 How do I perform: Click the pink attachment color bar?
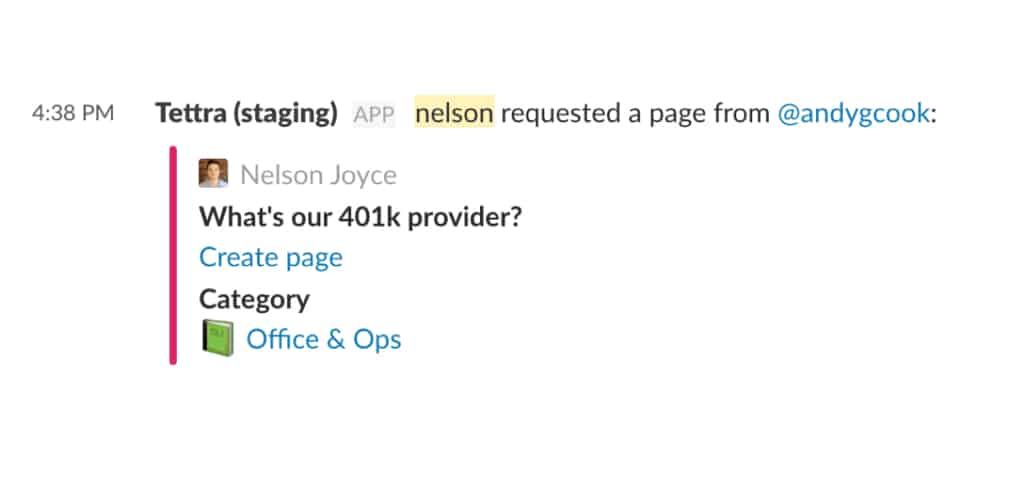(x=173, y=256)
